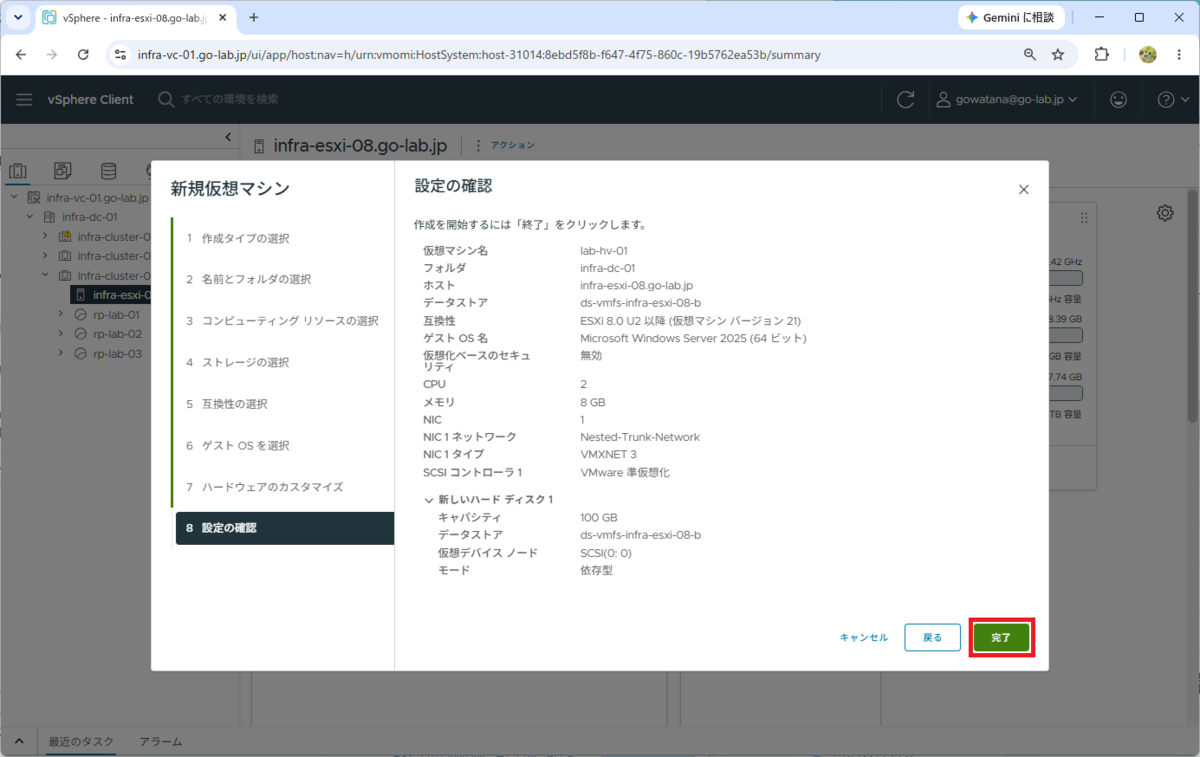Expand the rp-lab-01 resource pool
Image resolution: width=1200 pixels, height=757 pixels.
click(x=61, y=315)
